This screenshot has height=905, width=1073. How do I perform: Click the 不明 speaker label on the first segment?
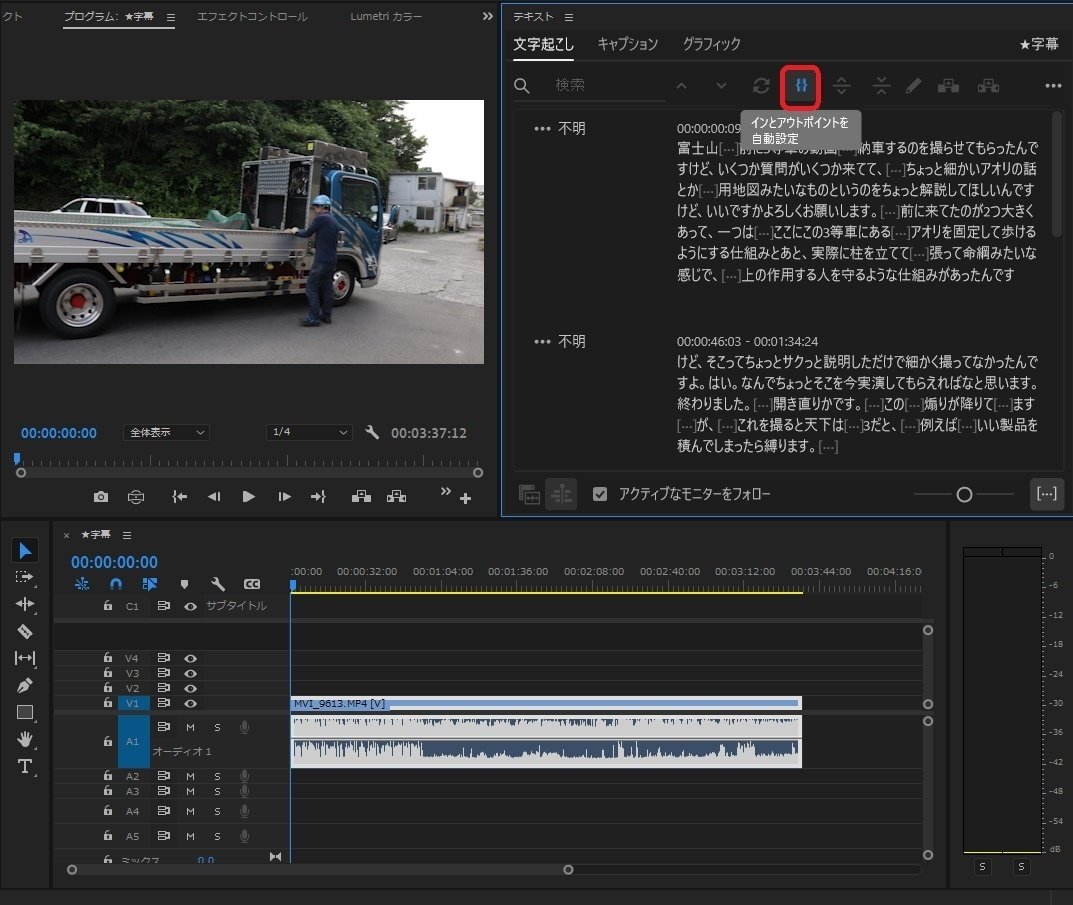571,127
